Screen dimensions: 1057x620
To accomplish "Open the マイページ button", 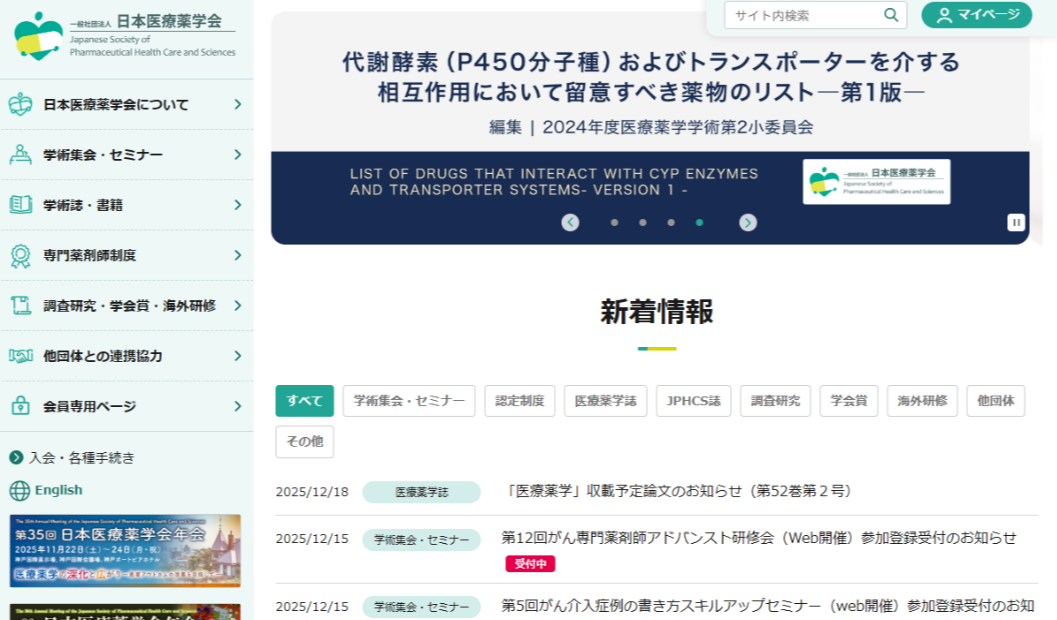I will coord(976,15).
